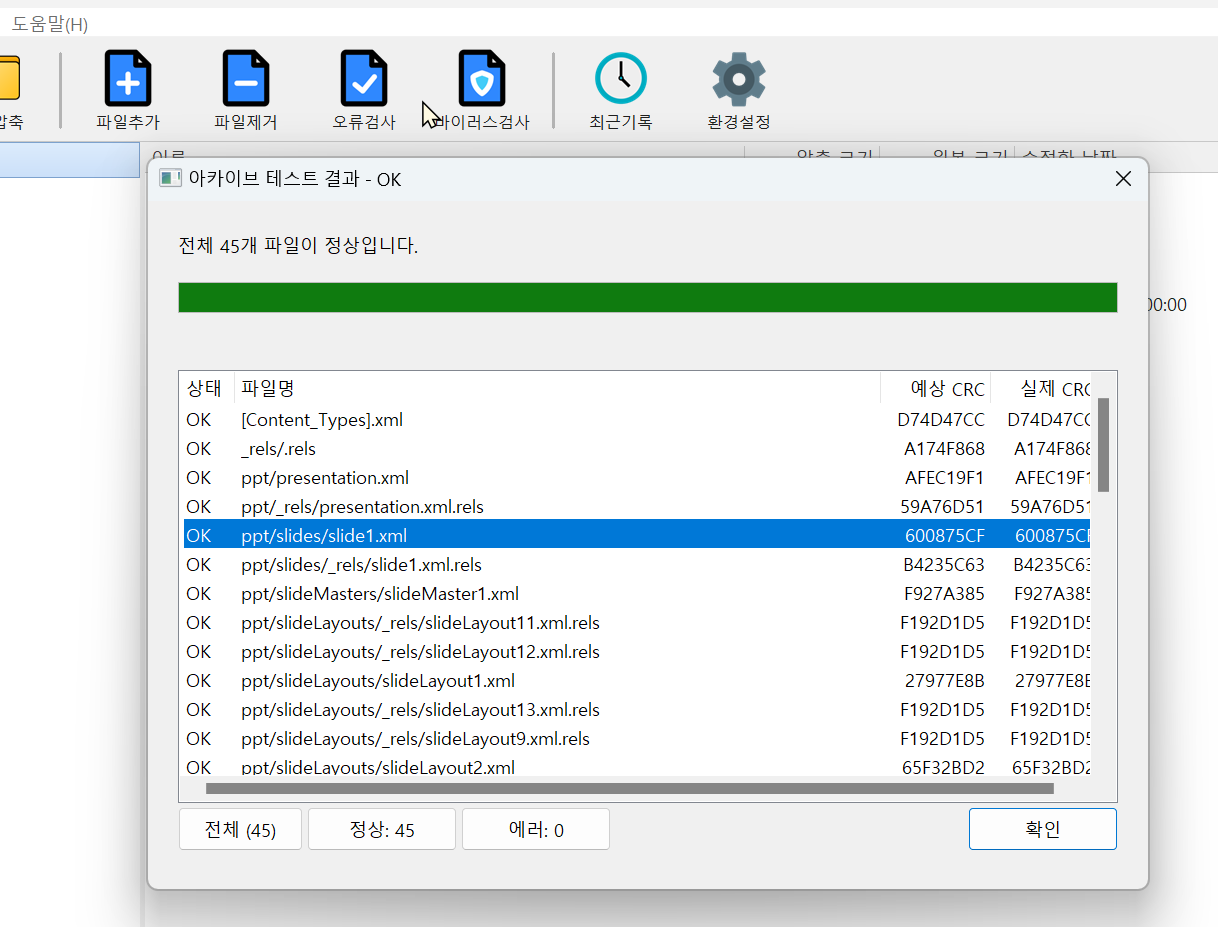Select the ppt/presentation.xml row
1218x927 pixels.
point(637,478)
